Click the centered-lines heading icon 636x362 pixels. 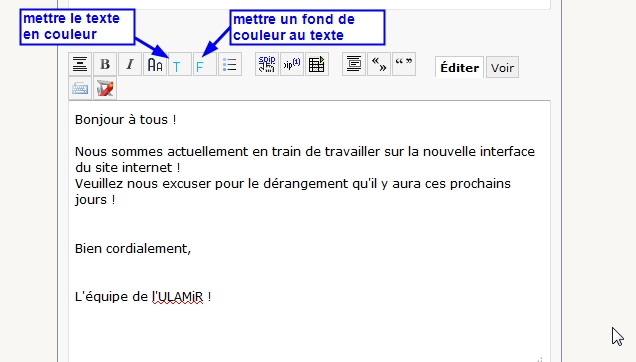pyautogui.click(x=80, y=64)
